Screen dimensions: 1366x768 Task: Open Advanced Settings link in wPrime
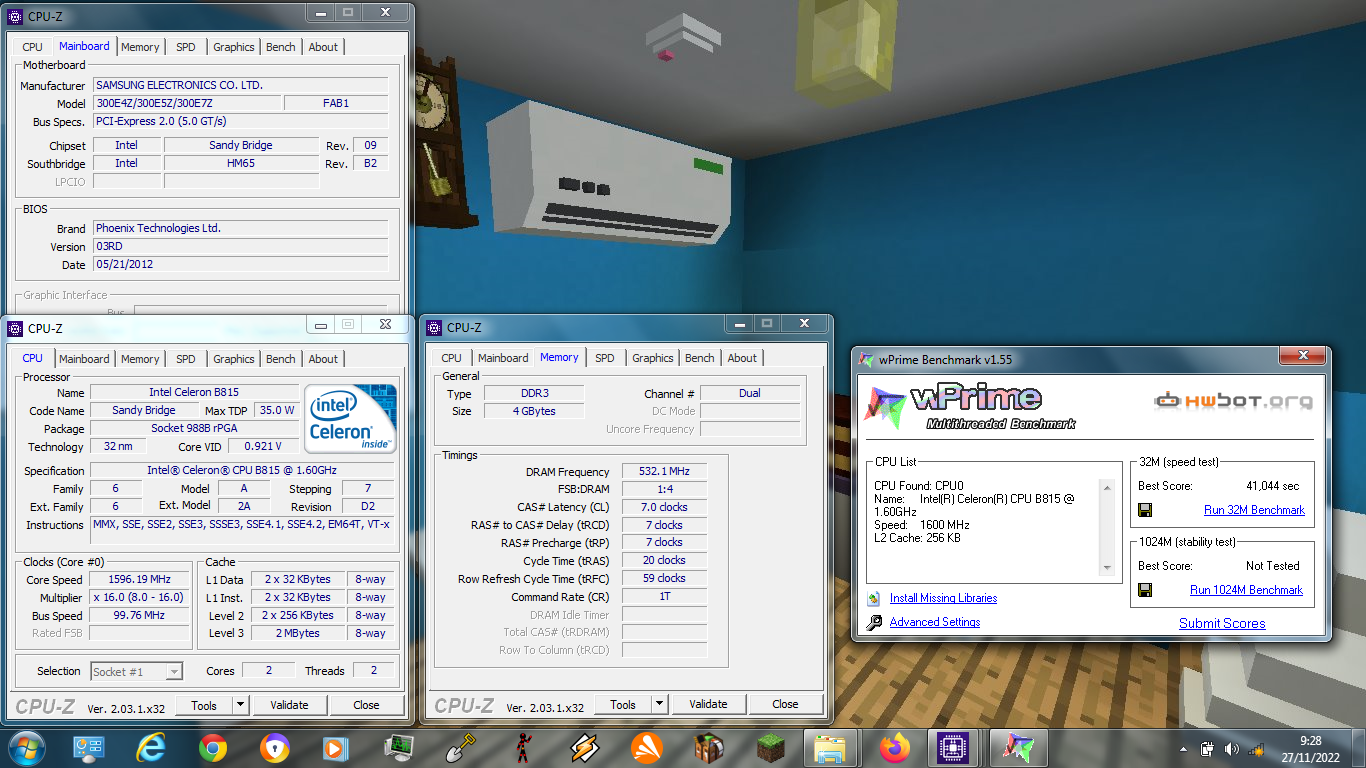pyautogui.click(x=935, y=622)
